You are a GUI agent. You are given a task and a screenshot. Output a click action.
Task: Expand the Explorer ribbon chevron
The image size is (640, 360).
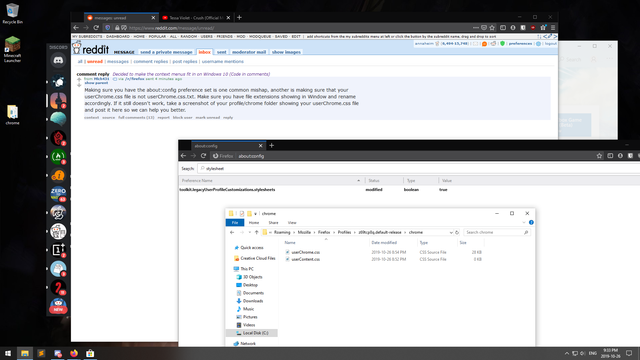(524, 222)
